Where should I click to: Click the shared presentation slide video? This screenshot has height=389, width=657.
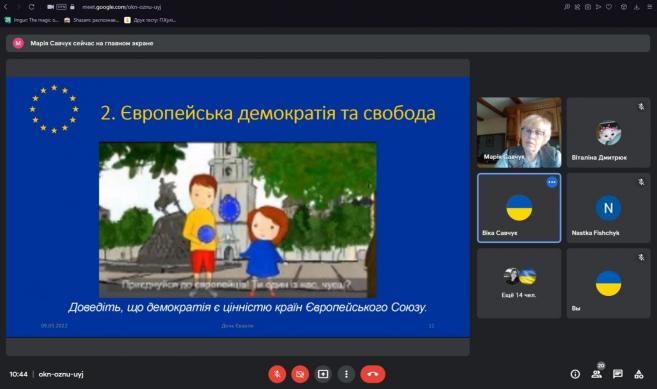[238, 220]
